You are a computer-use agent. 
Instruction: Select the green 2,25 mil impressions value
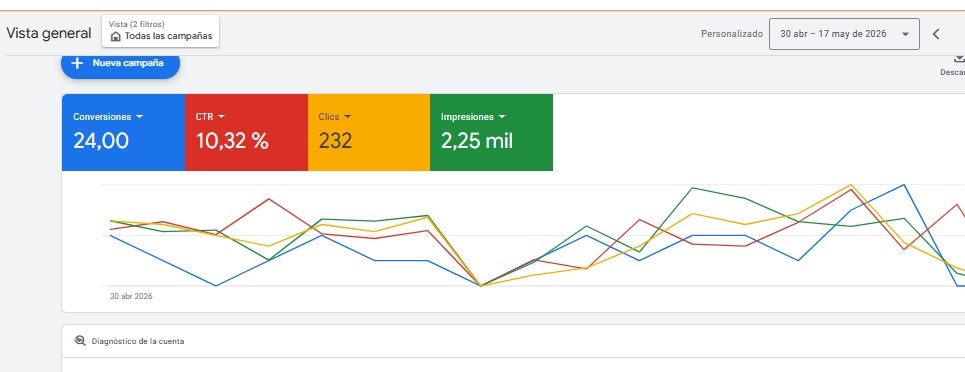(477, 141)
